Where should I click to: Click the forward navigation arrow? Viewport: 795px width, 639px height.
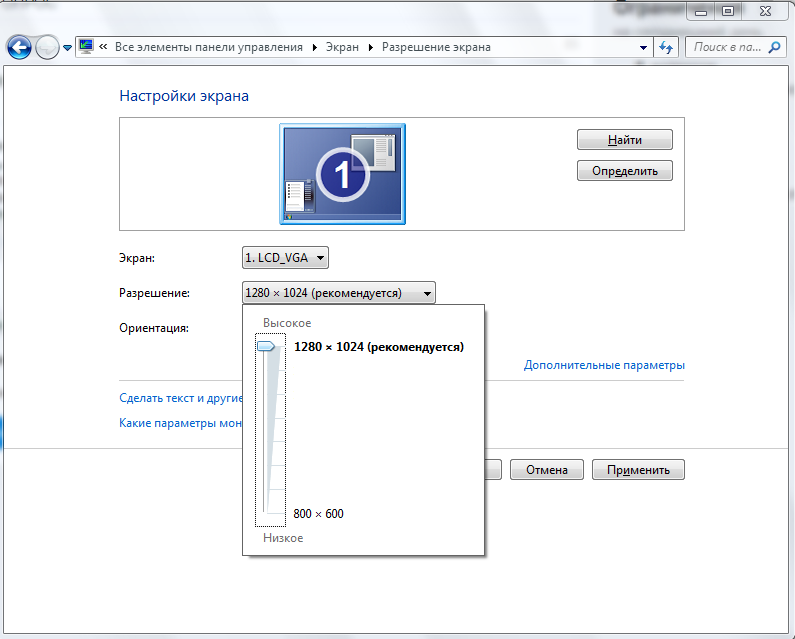(47, 48)
